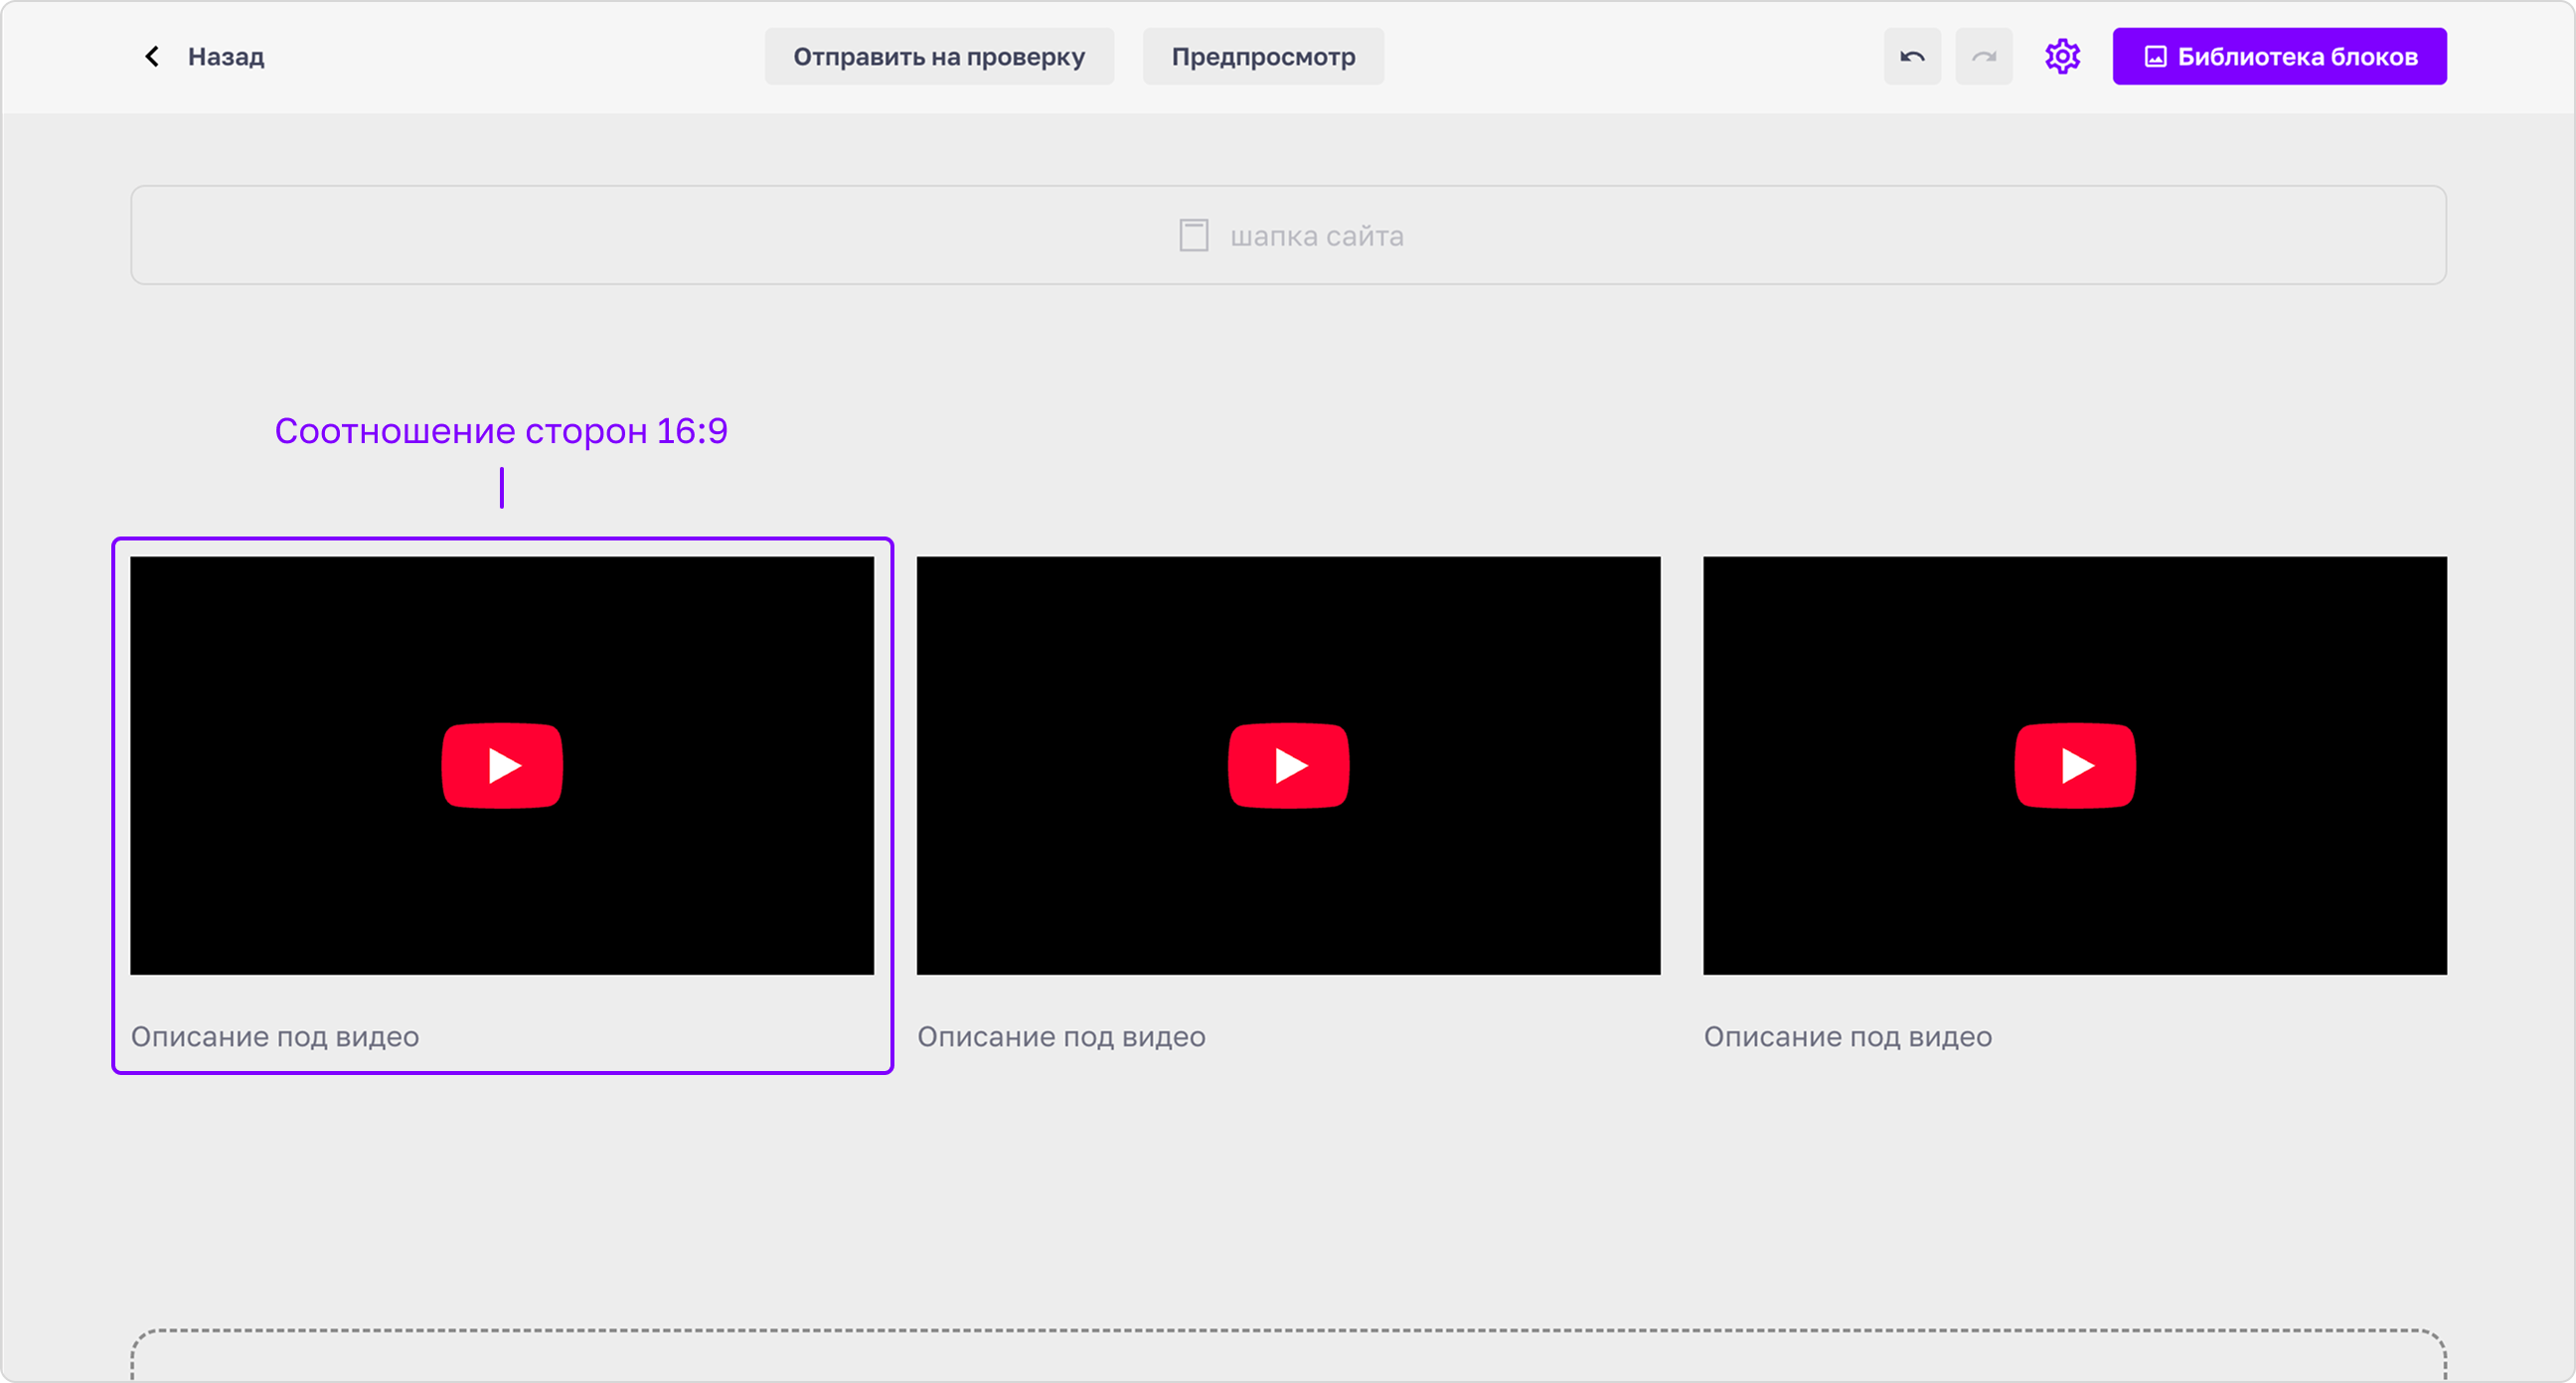This screenshot has height=1383, width=2576.
Task: Play the first video in highlighted block
Action: click(x=502, y=765)
